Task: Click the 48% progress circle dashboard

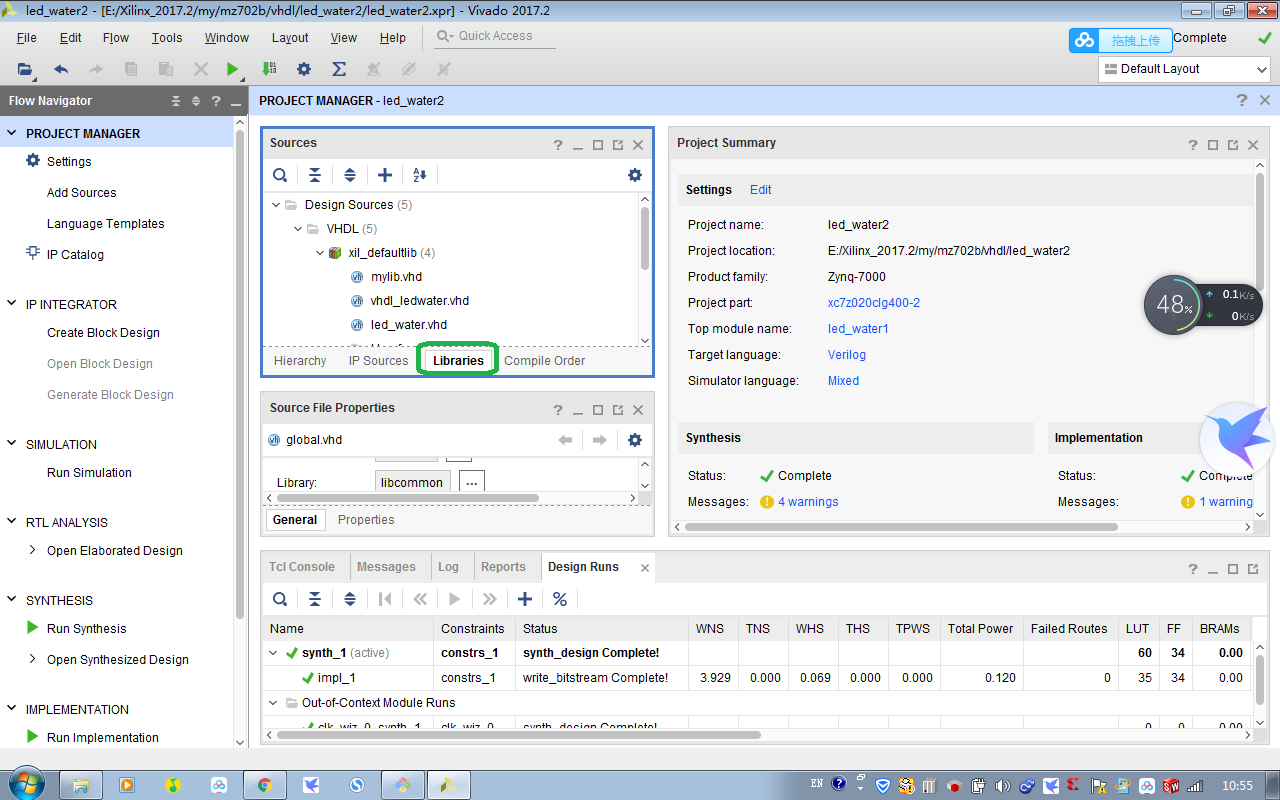Action: click(1173, 303)
